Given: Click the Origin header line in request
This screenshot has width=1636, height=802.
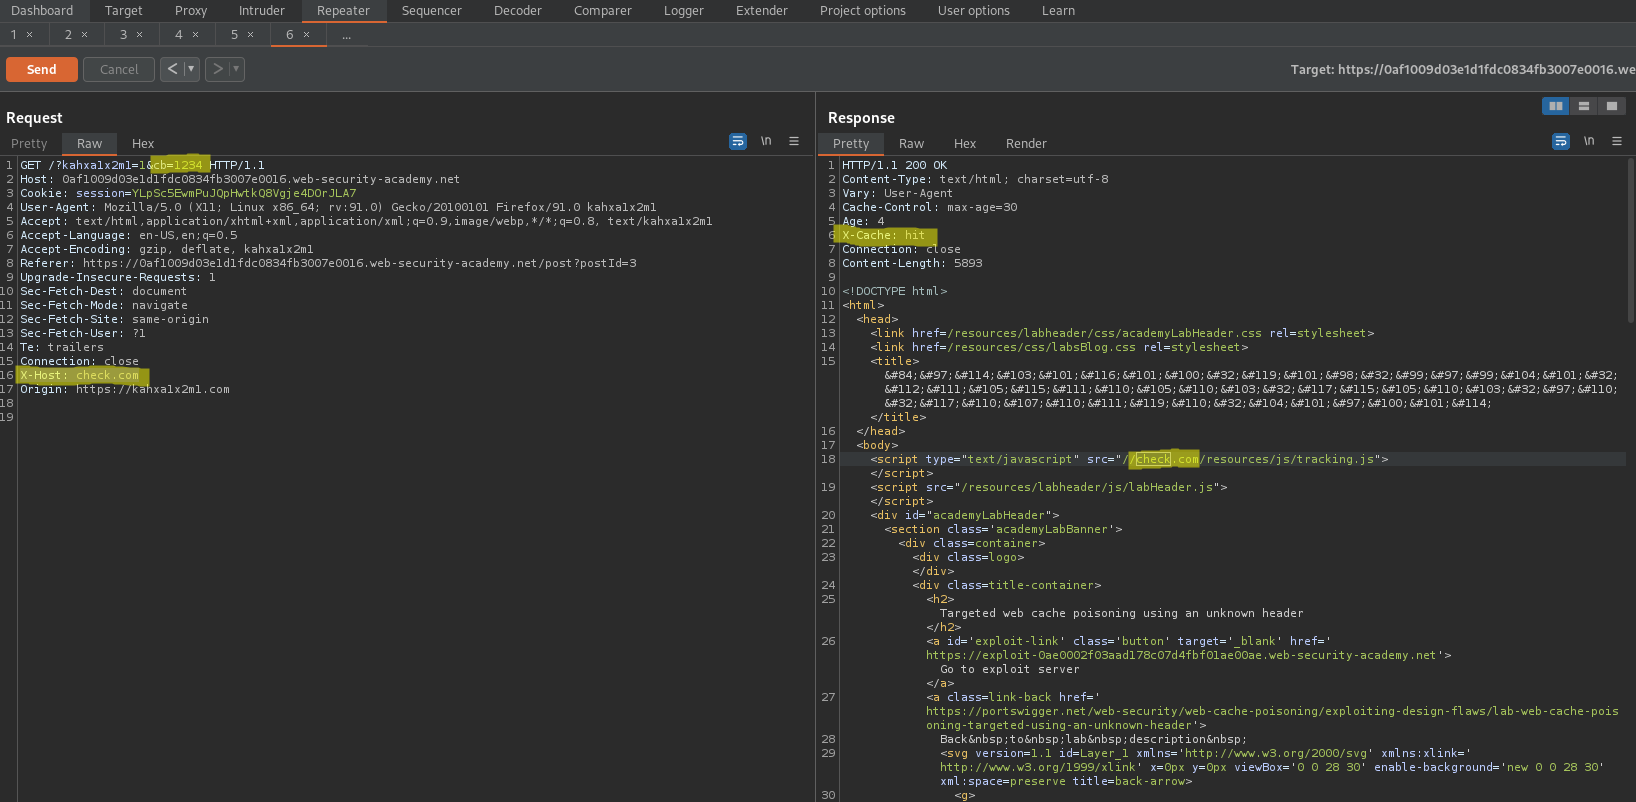Looking at the screenshot, I should 125,390.
